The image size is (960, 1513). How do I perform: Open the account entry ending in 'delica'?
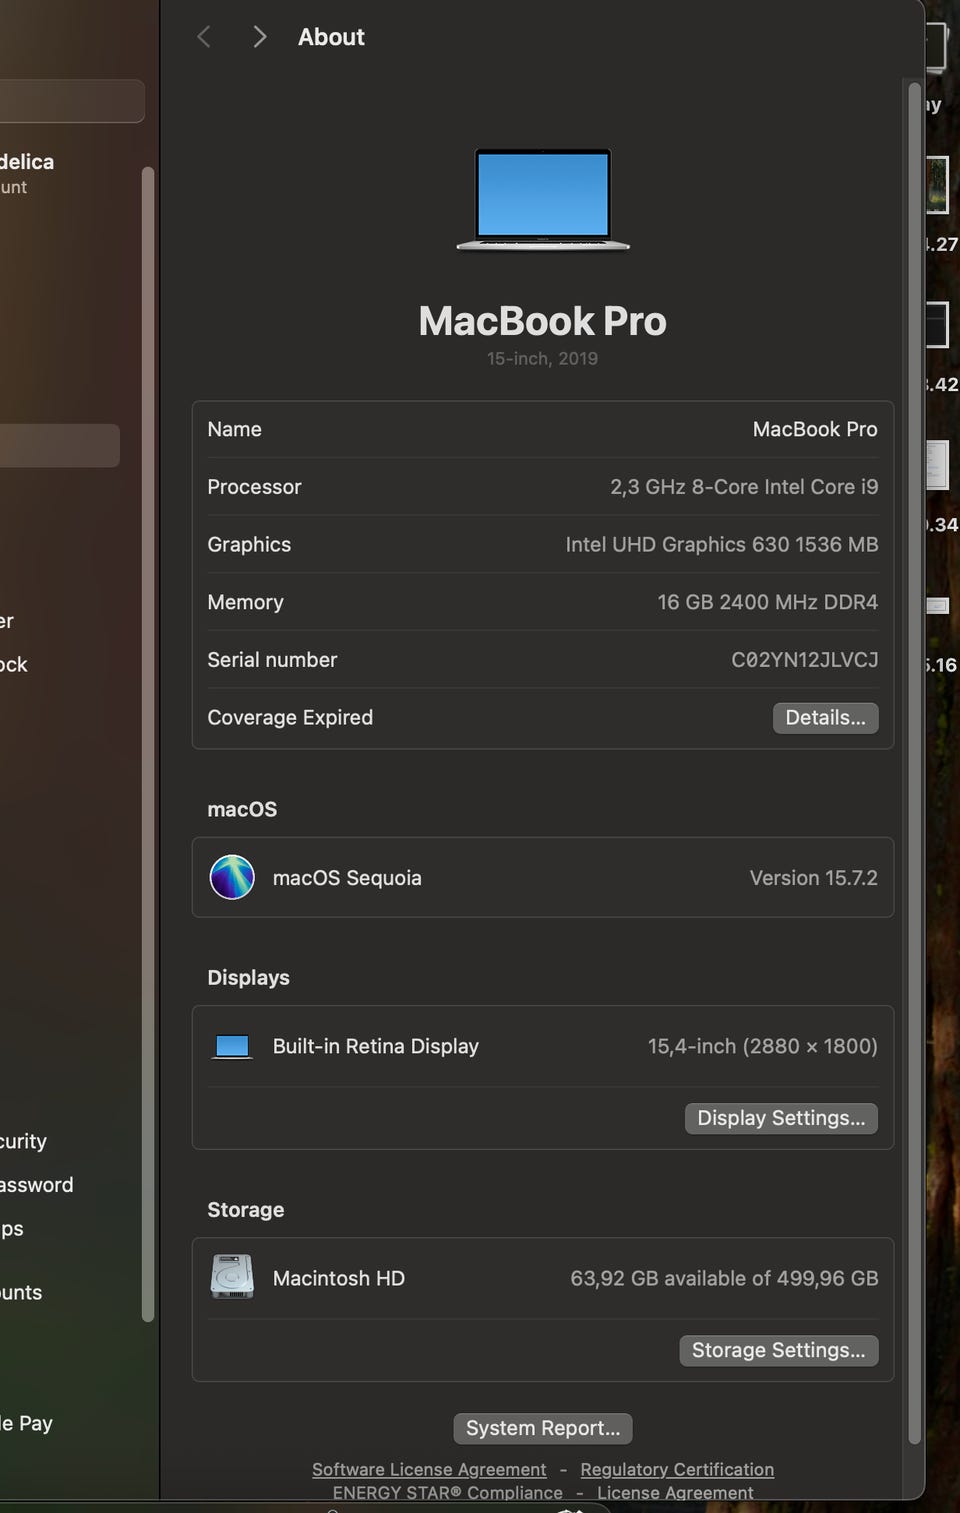27,172
